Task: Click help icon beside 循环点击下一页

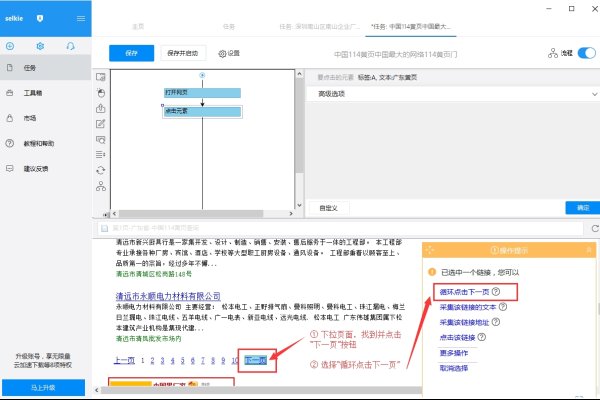Action: [496, 292]
